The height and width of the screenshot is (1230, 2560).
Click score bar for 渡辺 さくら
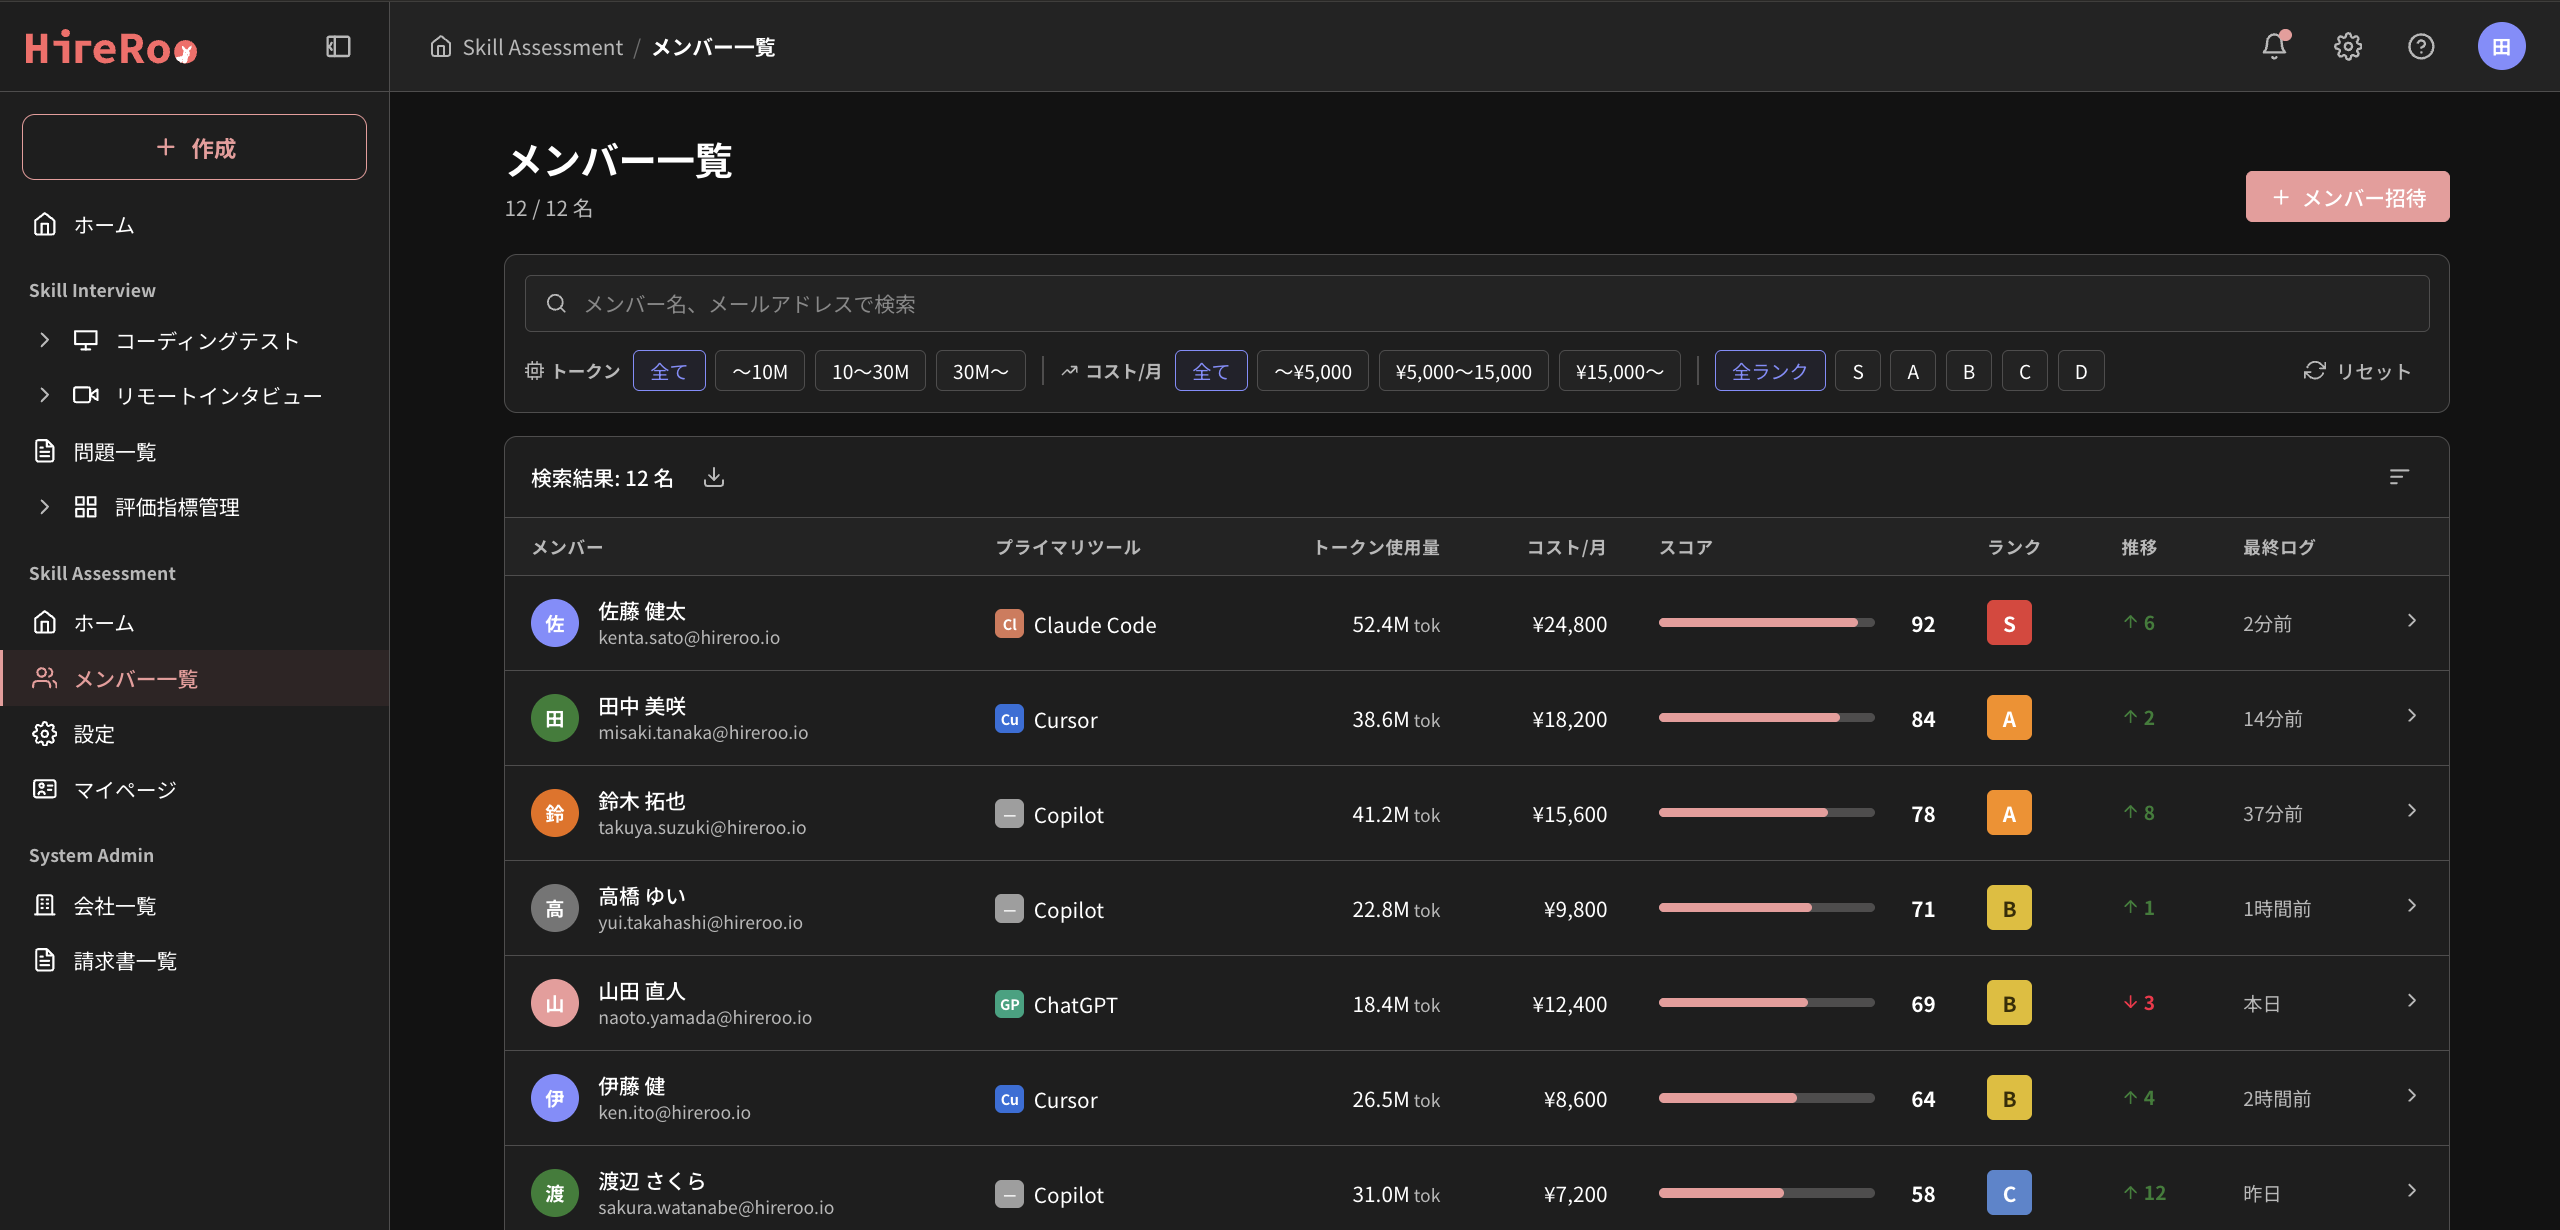pyautogui.click(x=1766, y=1193)
